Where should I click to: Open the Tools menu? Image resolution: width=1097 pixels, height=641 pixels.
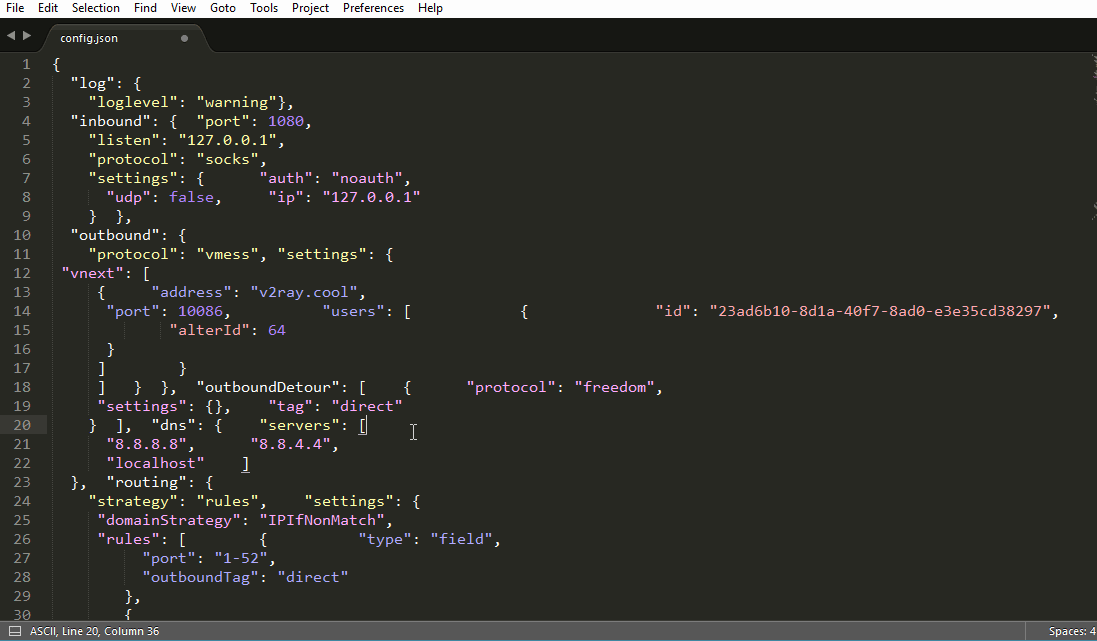(264, 8)
